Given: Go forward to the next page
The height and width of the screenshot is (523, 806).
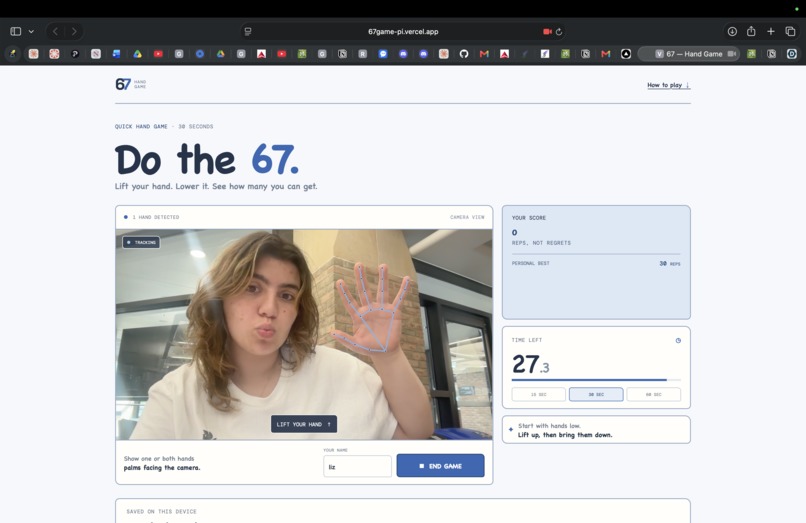Looking at the screenshot, I should click(74, 31).
